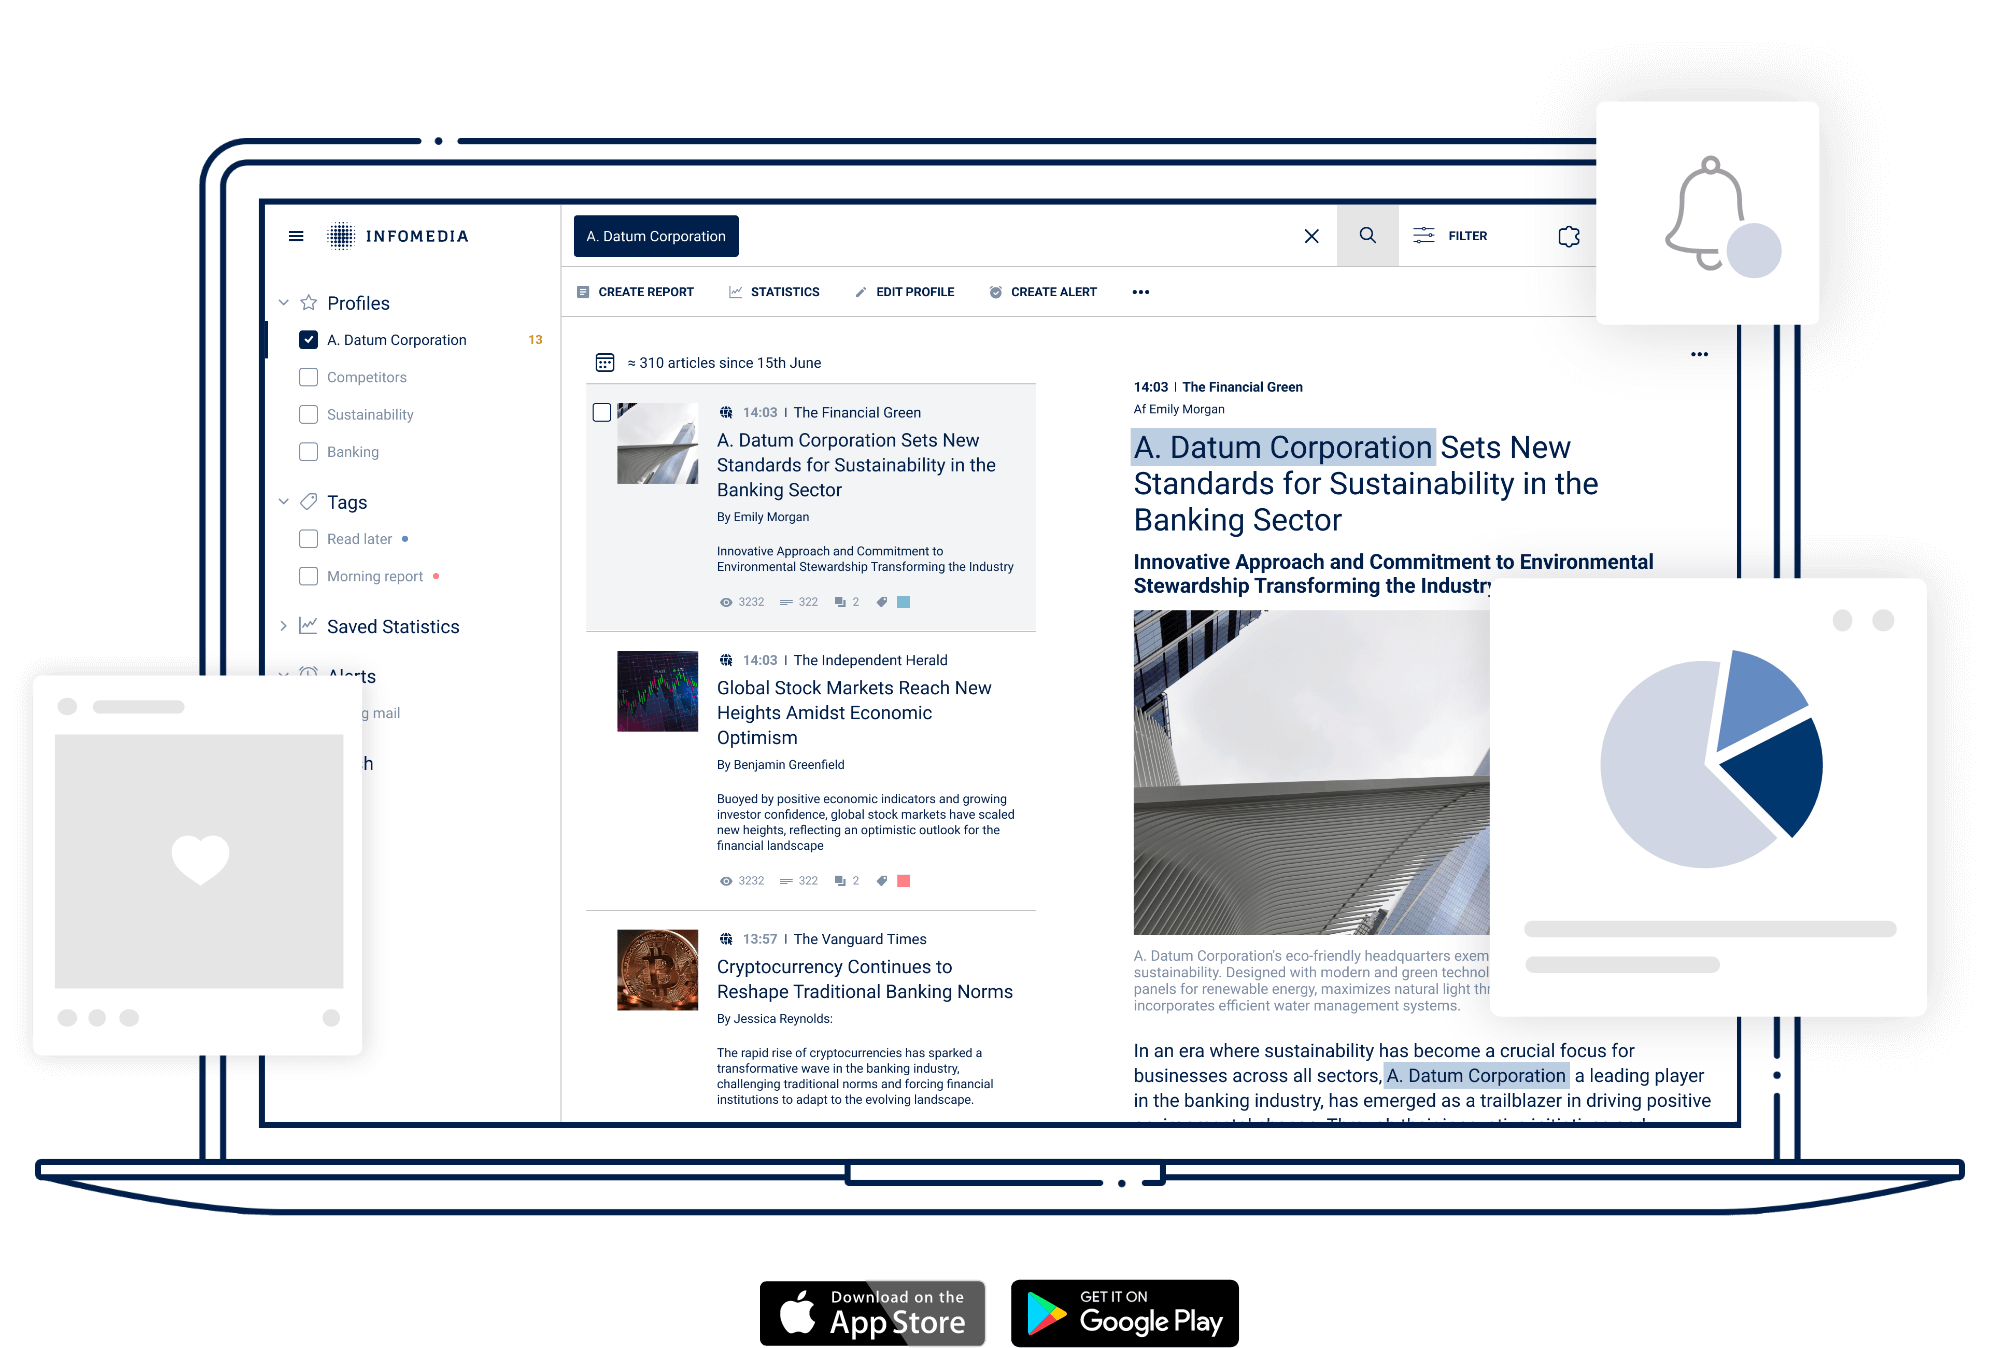This screenshot has height=1348, width=2001.
Task: Check the Read later tag
Action: 309,539
